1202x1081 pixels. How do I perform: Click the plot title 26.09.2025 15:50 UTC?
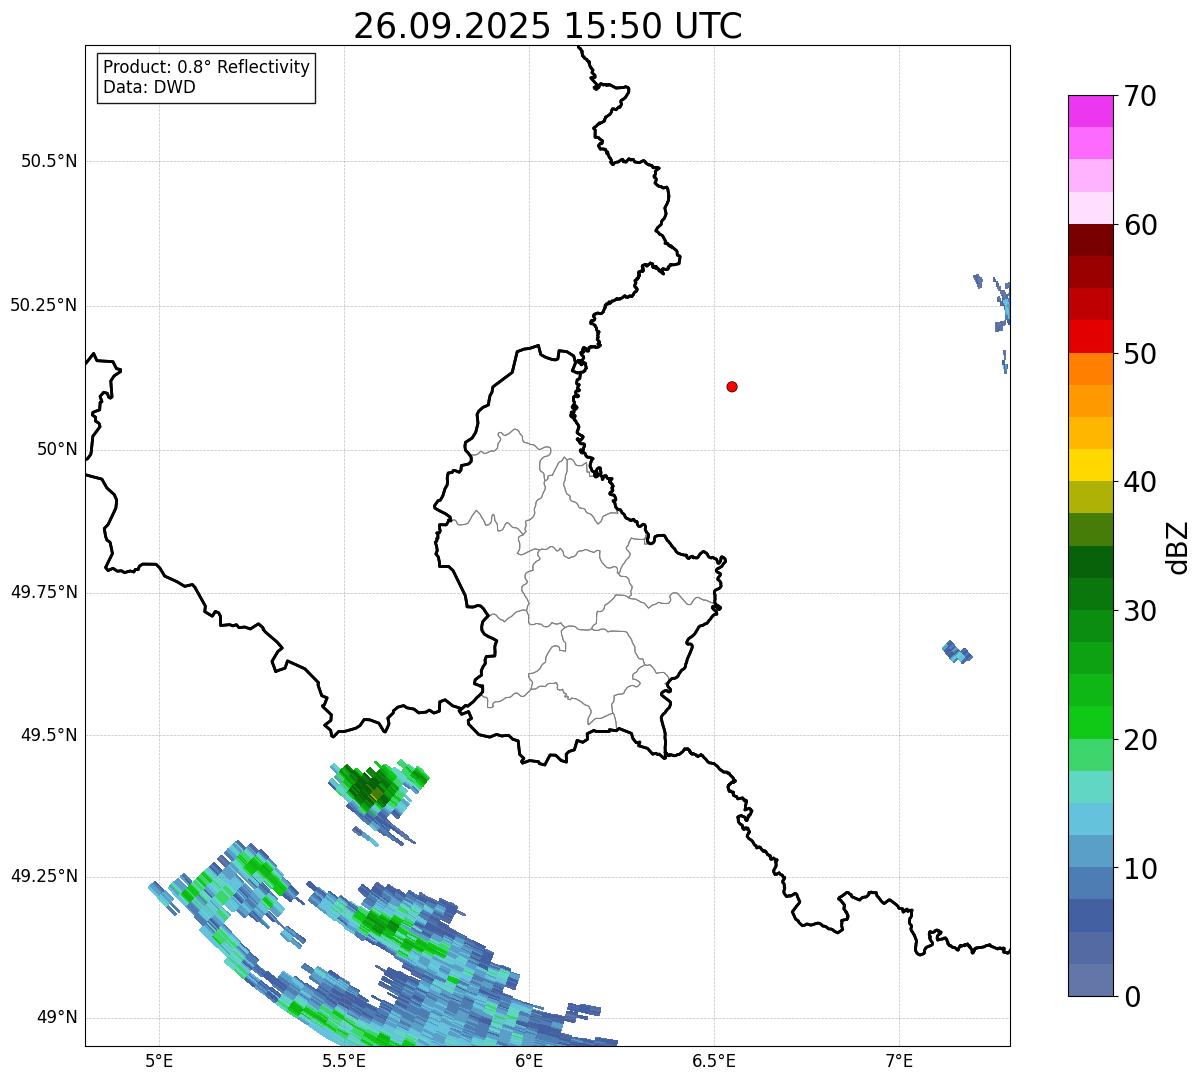click(x=548, y=26)
